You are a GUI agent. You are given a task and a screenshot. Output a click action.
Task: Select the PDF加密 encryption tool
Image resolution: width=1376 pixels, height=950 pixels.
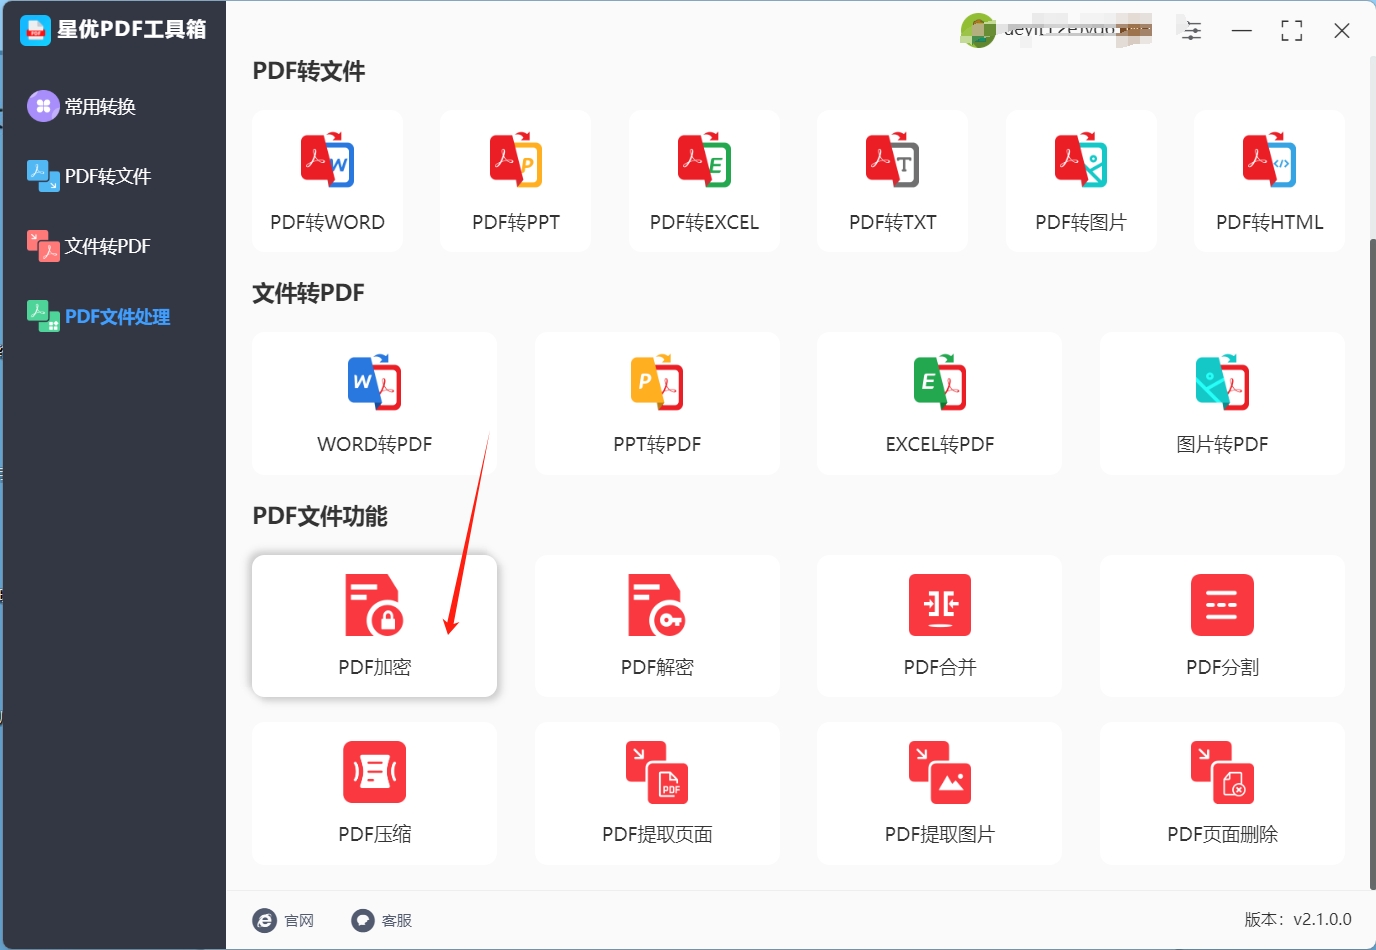(374, 626)
